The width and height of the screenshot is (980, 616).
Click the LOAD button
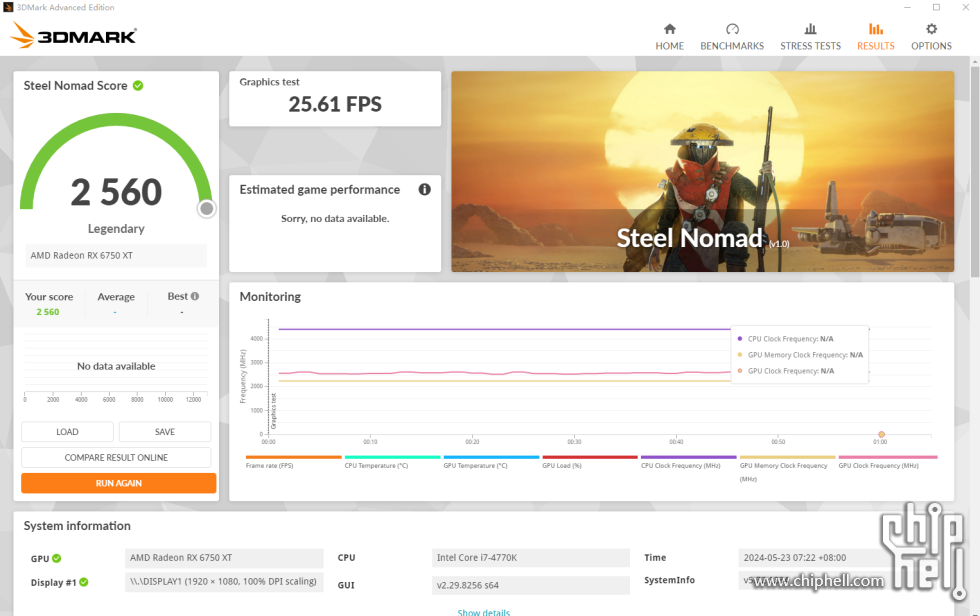coord(68,432)
